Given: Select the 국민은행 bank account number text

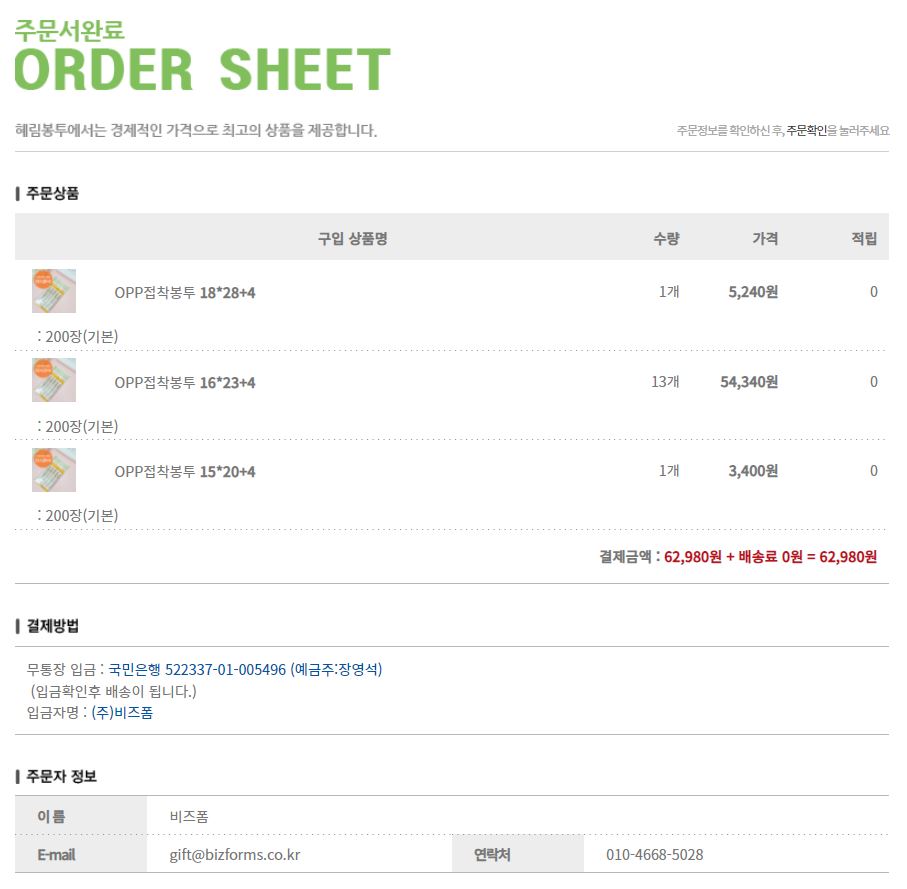Looking at the screenshot, I should tap(245, 670).
